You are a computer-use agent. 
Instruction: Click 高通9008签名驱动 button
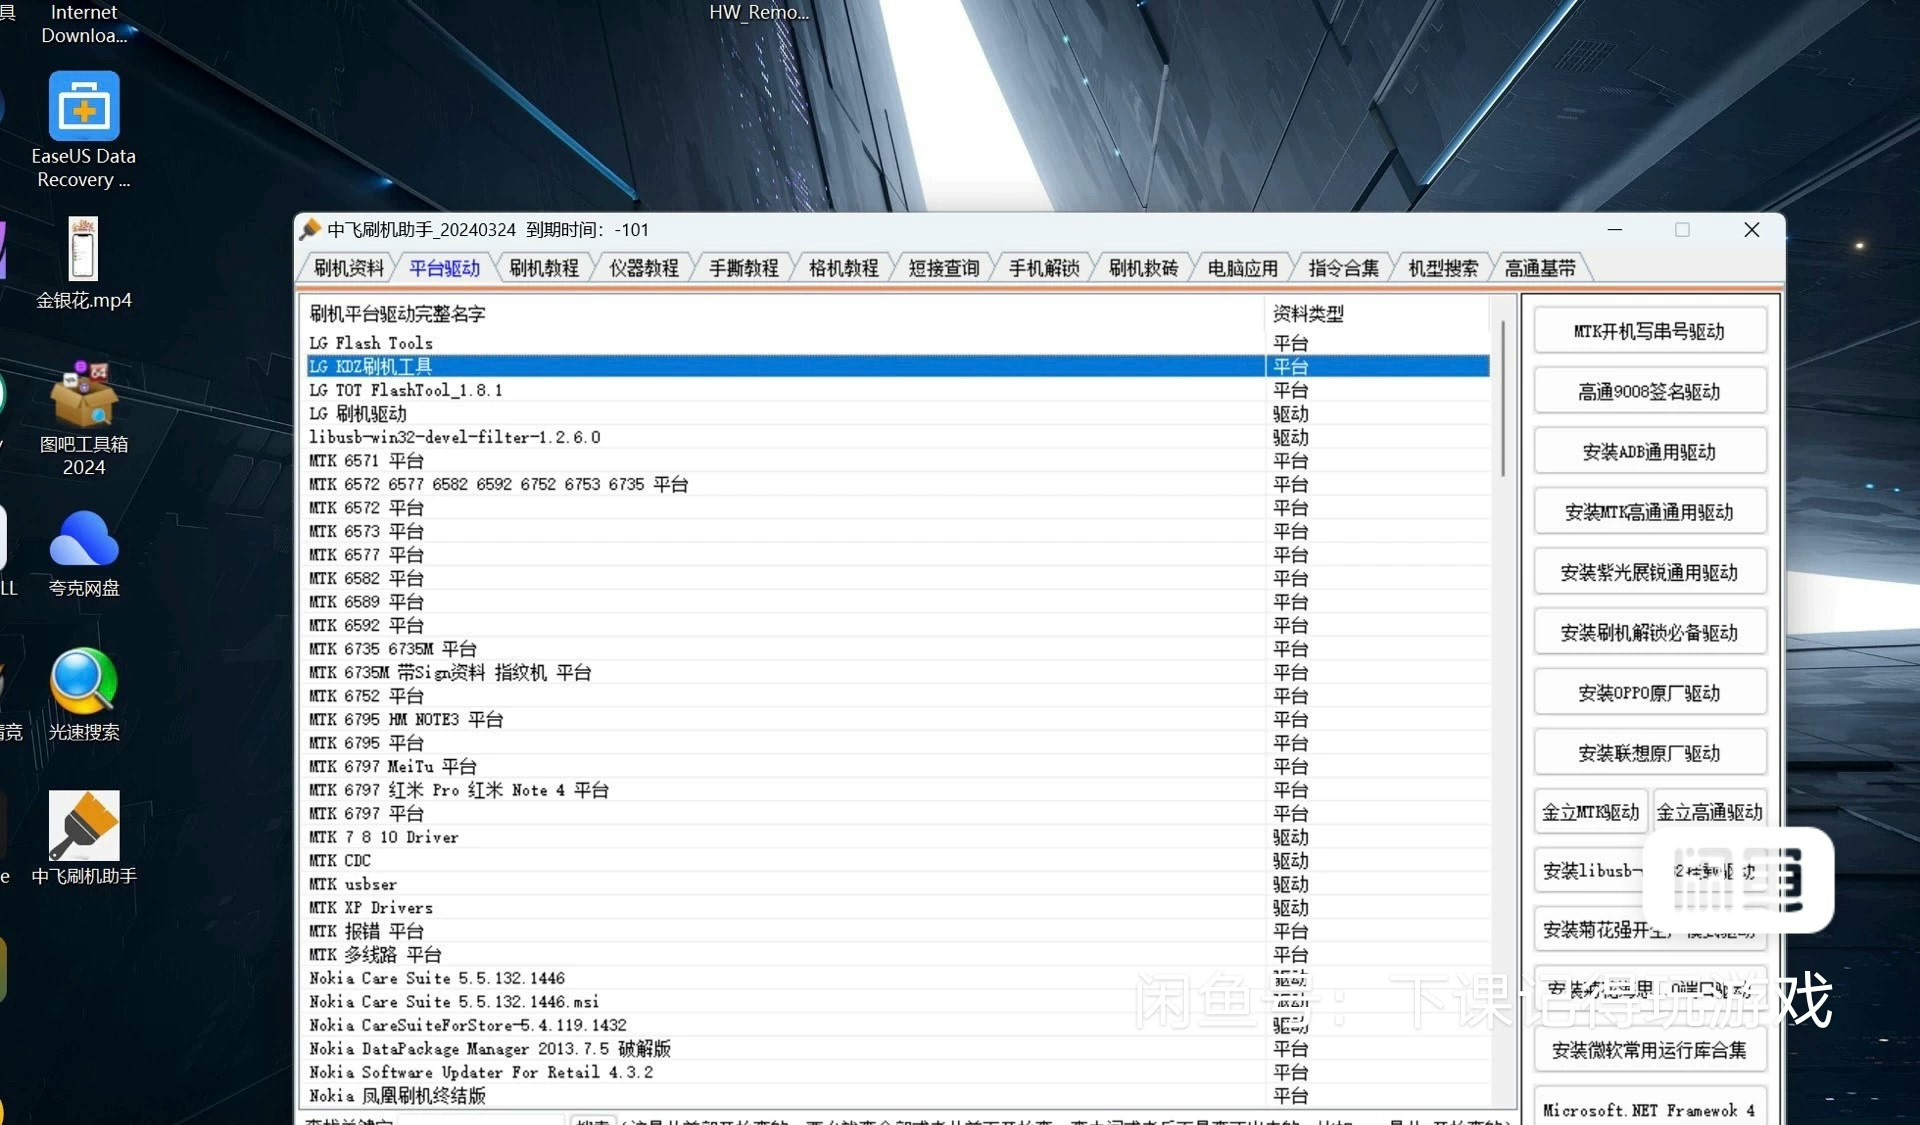[x=1649, y=392]
